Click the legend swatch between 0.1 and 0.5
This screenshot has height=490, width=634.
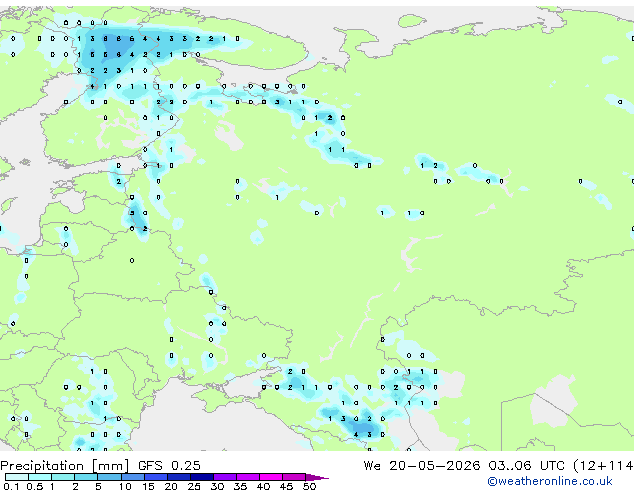(x=17, y=477)
